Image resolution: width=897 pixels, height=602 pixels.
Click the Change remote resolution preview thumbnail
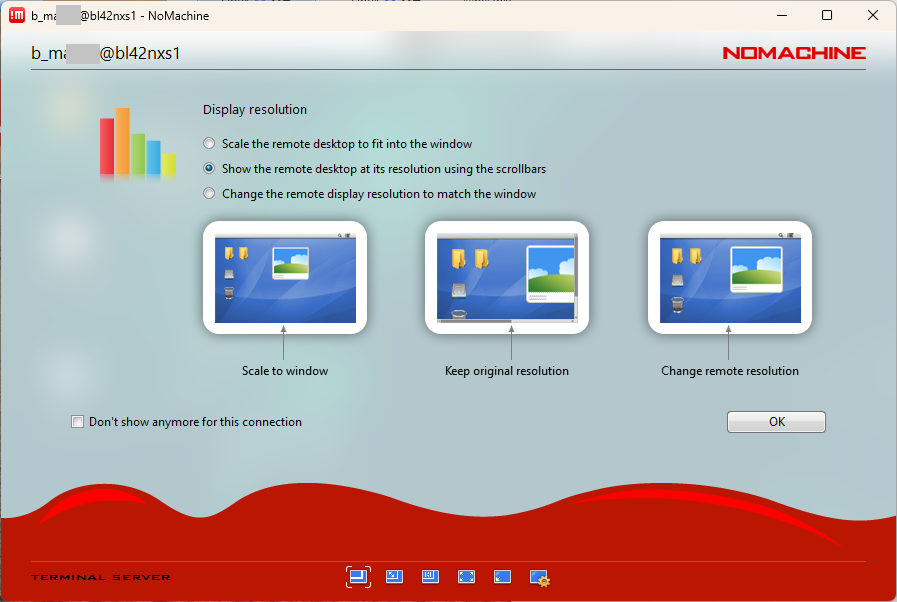(x=730, y=277)
